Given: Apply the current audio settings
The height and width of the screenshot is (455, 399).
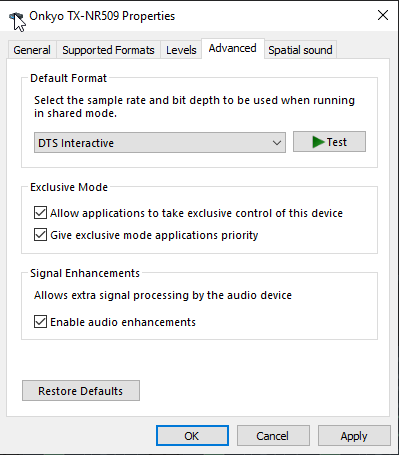Looking at the screenshot, I should coord(354,436).
